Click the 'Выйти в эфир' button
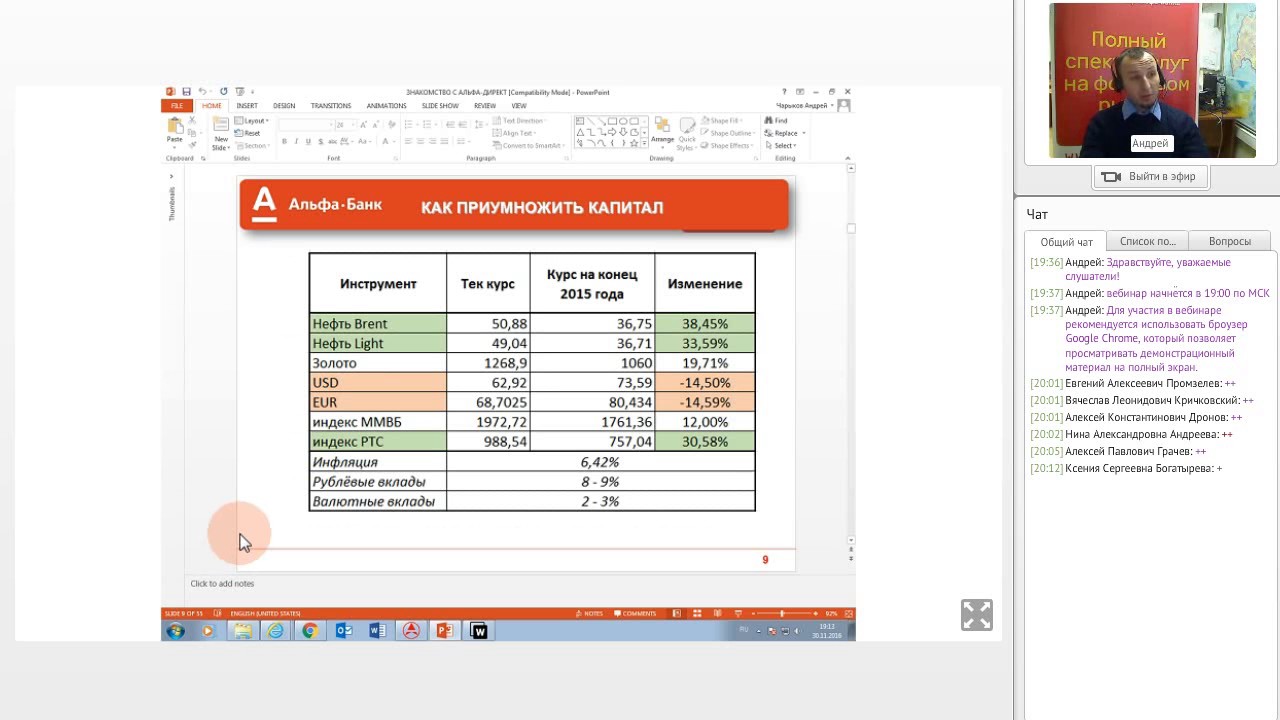This screenshot has height=720, width=1280. (x=1151, y=177)
